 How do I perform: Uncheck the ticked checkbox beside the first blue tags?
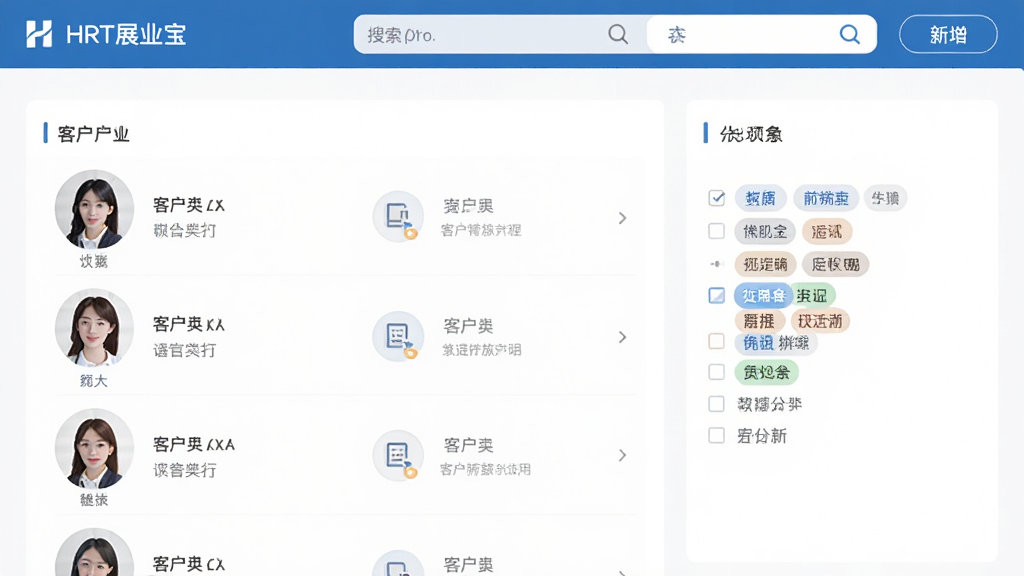point(716,197)
